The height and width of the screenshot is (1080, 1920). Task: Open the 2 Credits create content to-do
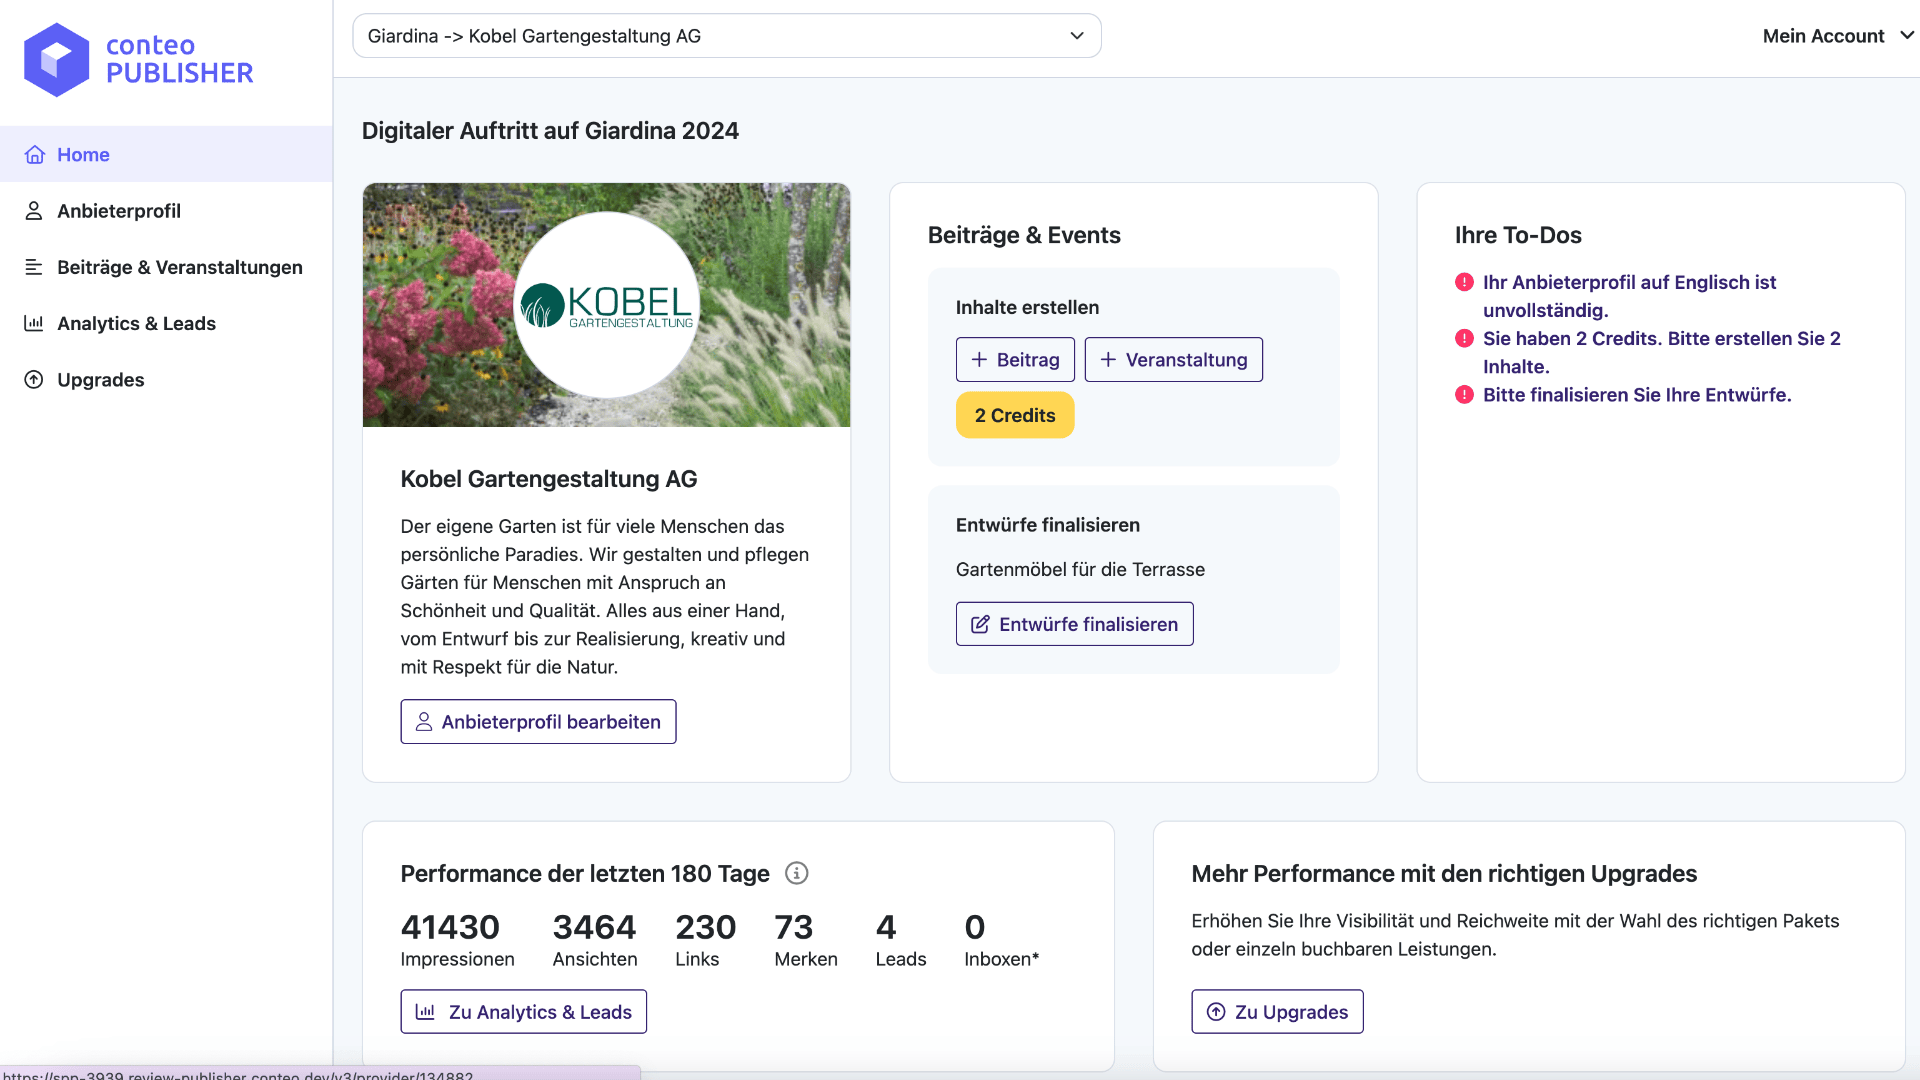click(1661, 352)
